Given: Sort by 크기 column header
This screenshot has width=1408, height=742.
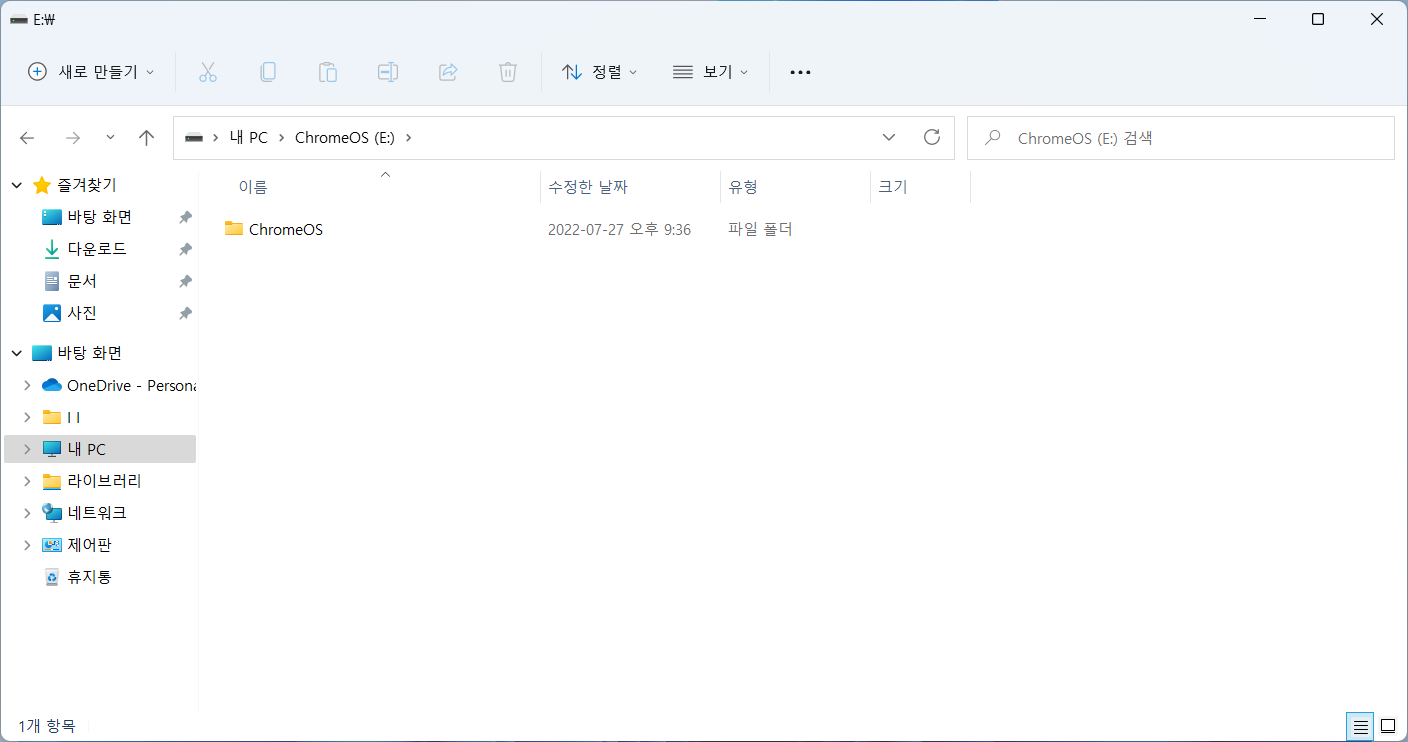Looking at the screenshot, I should click(893, 187).
